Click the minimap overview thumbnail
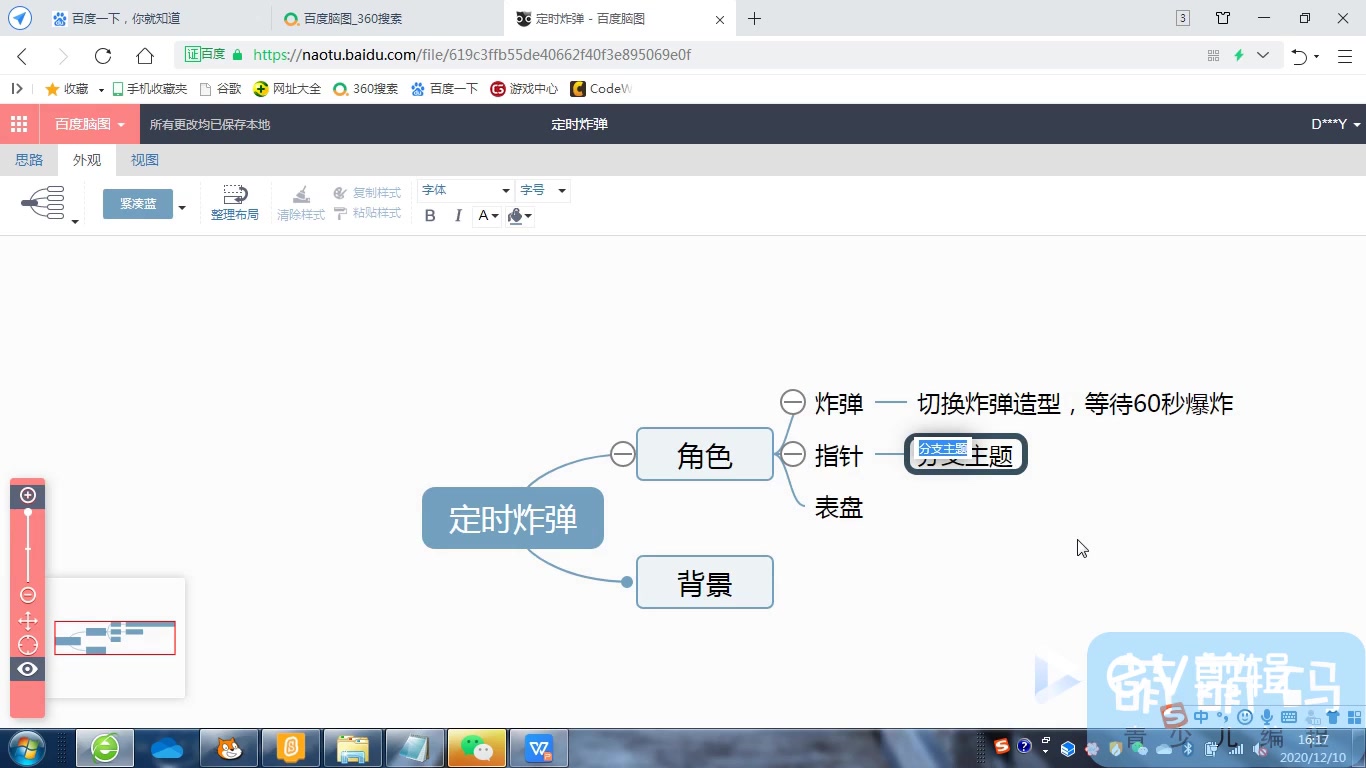This screenshot has width=1366, height=768. click(x=114, y=637)
